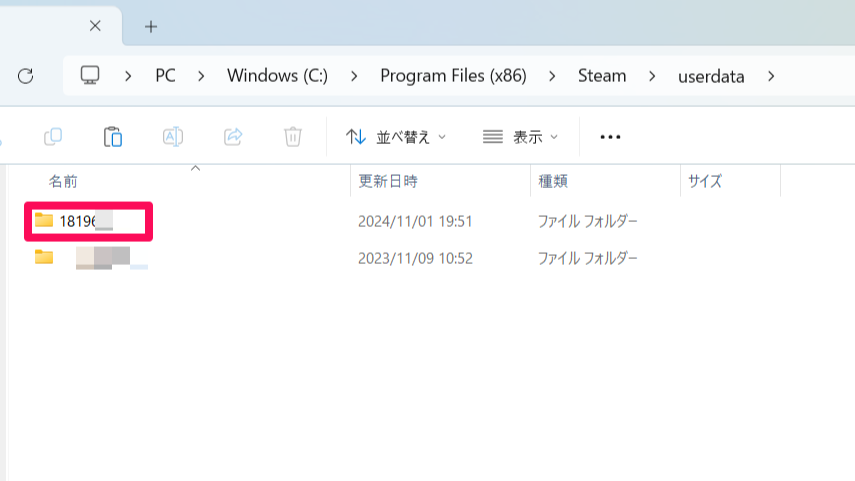855x481 pixels.
Task: Go to Windows (C:) breadcrumb
Action: point(277,76)
